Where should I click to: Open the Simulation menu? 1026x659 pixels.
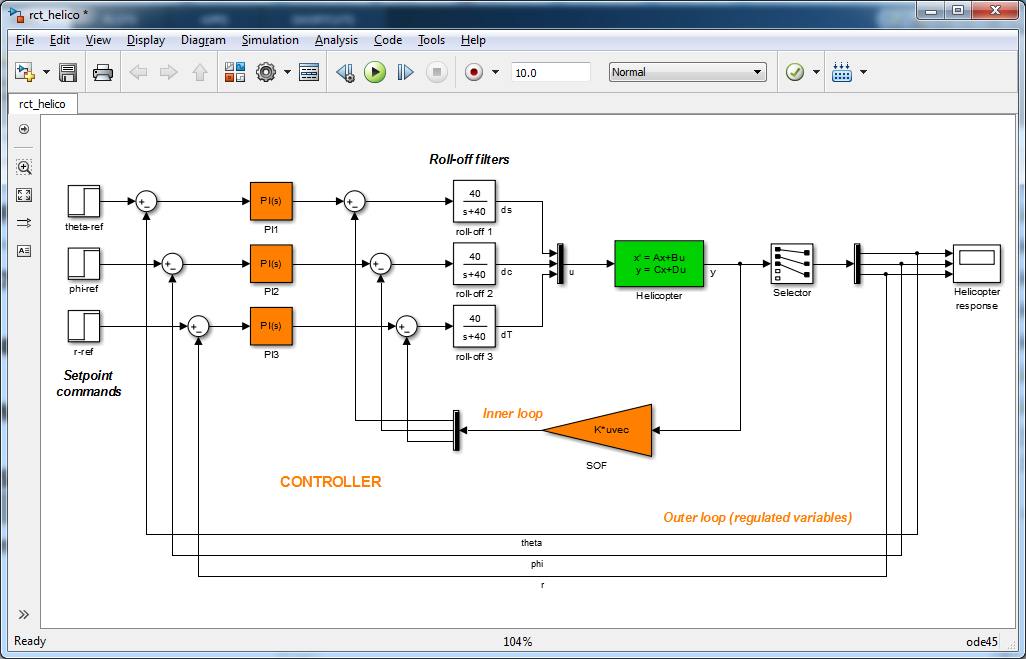click(270, 40)
